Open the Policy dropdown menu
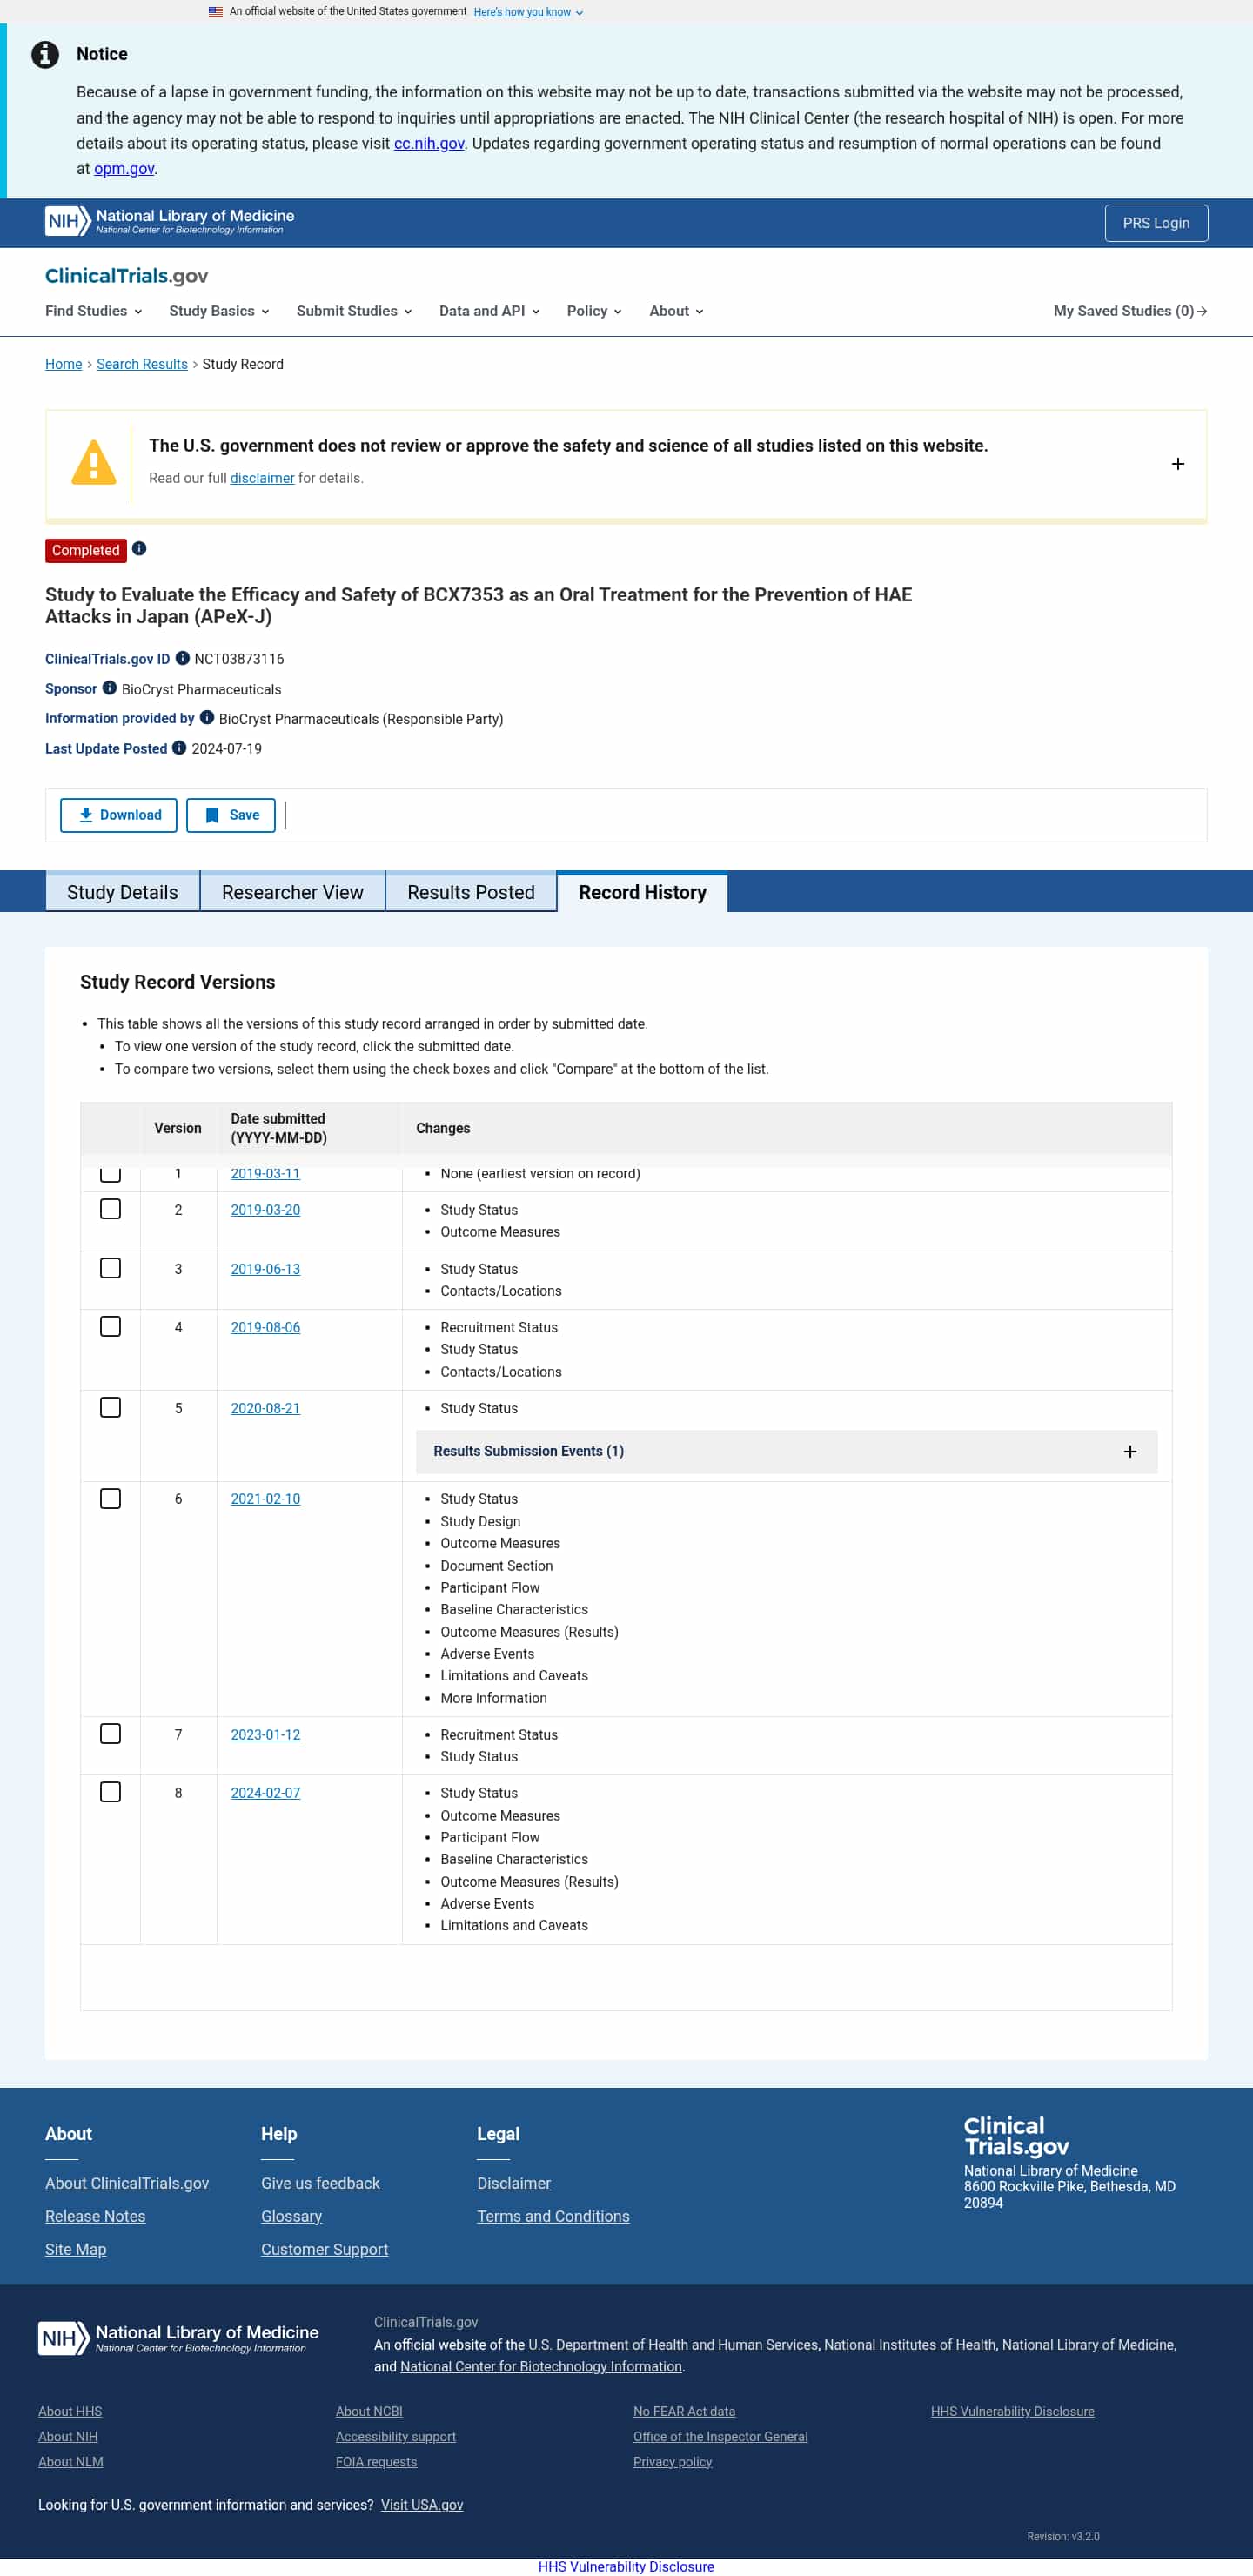 coord(594,311)
